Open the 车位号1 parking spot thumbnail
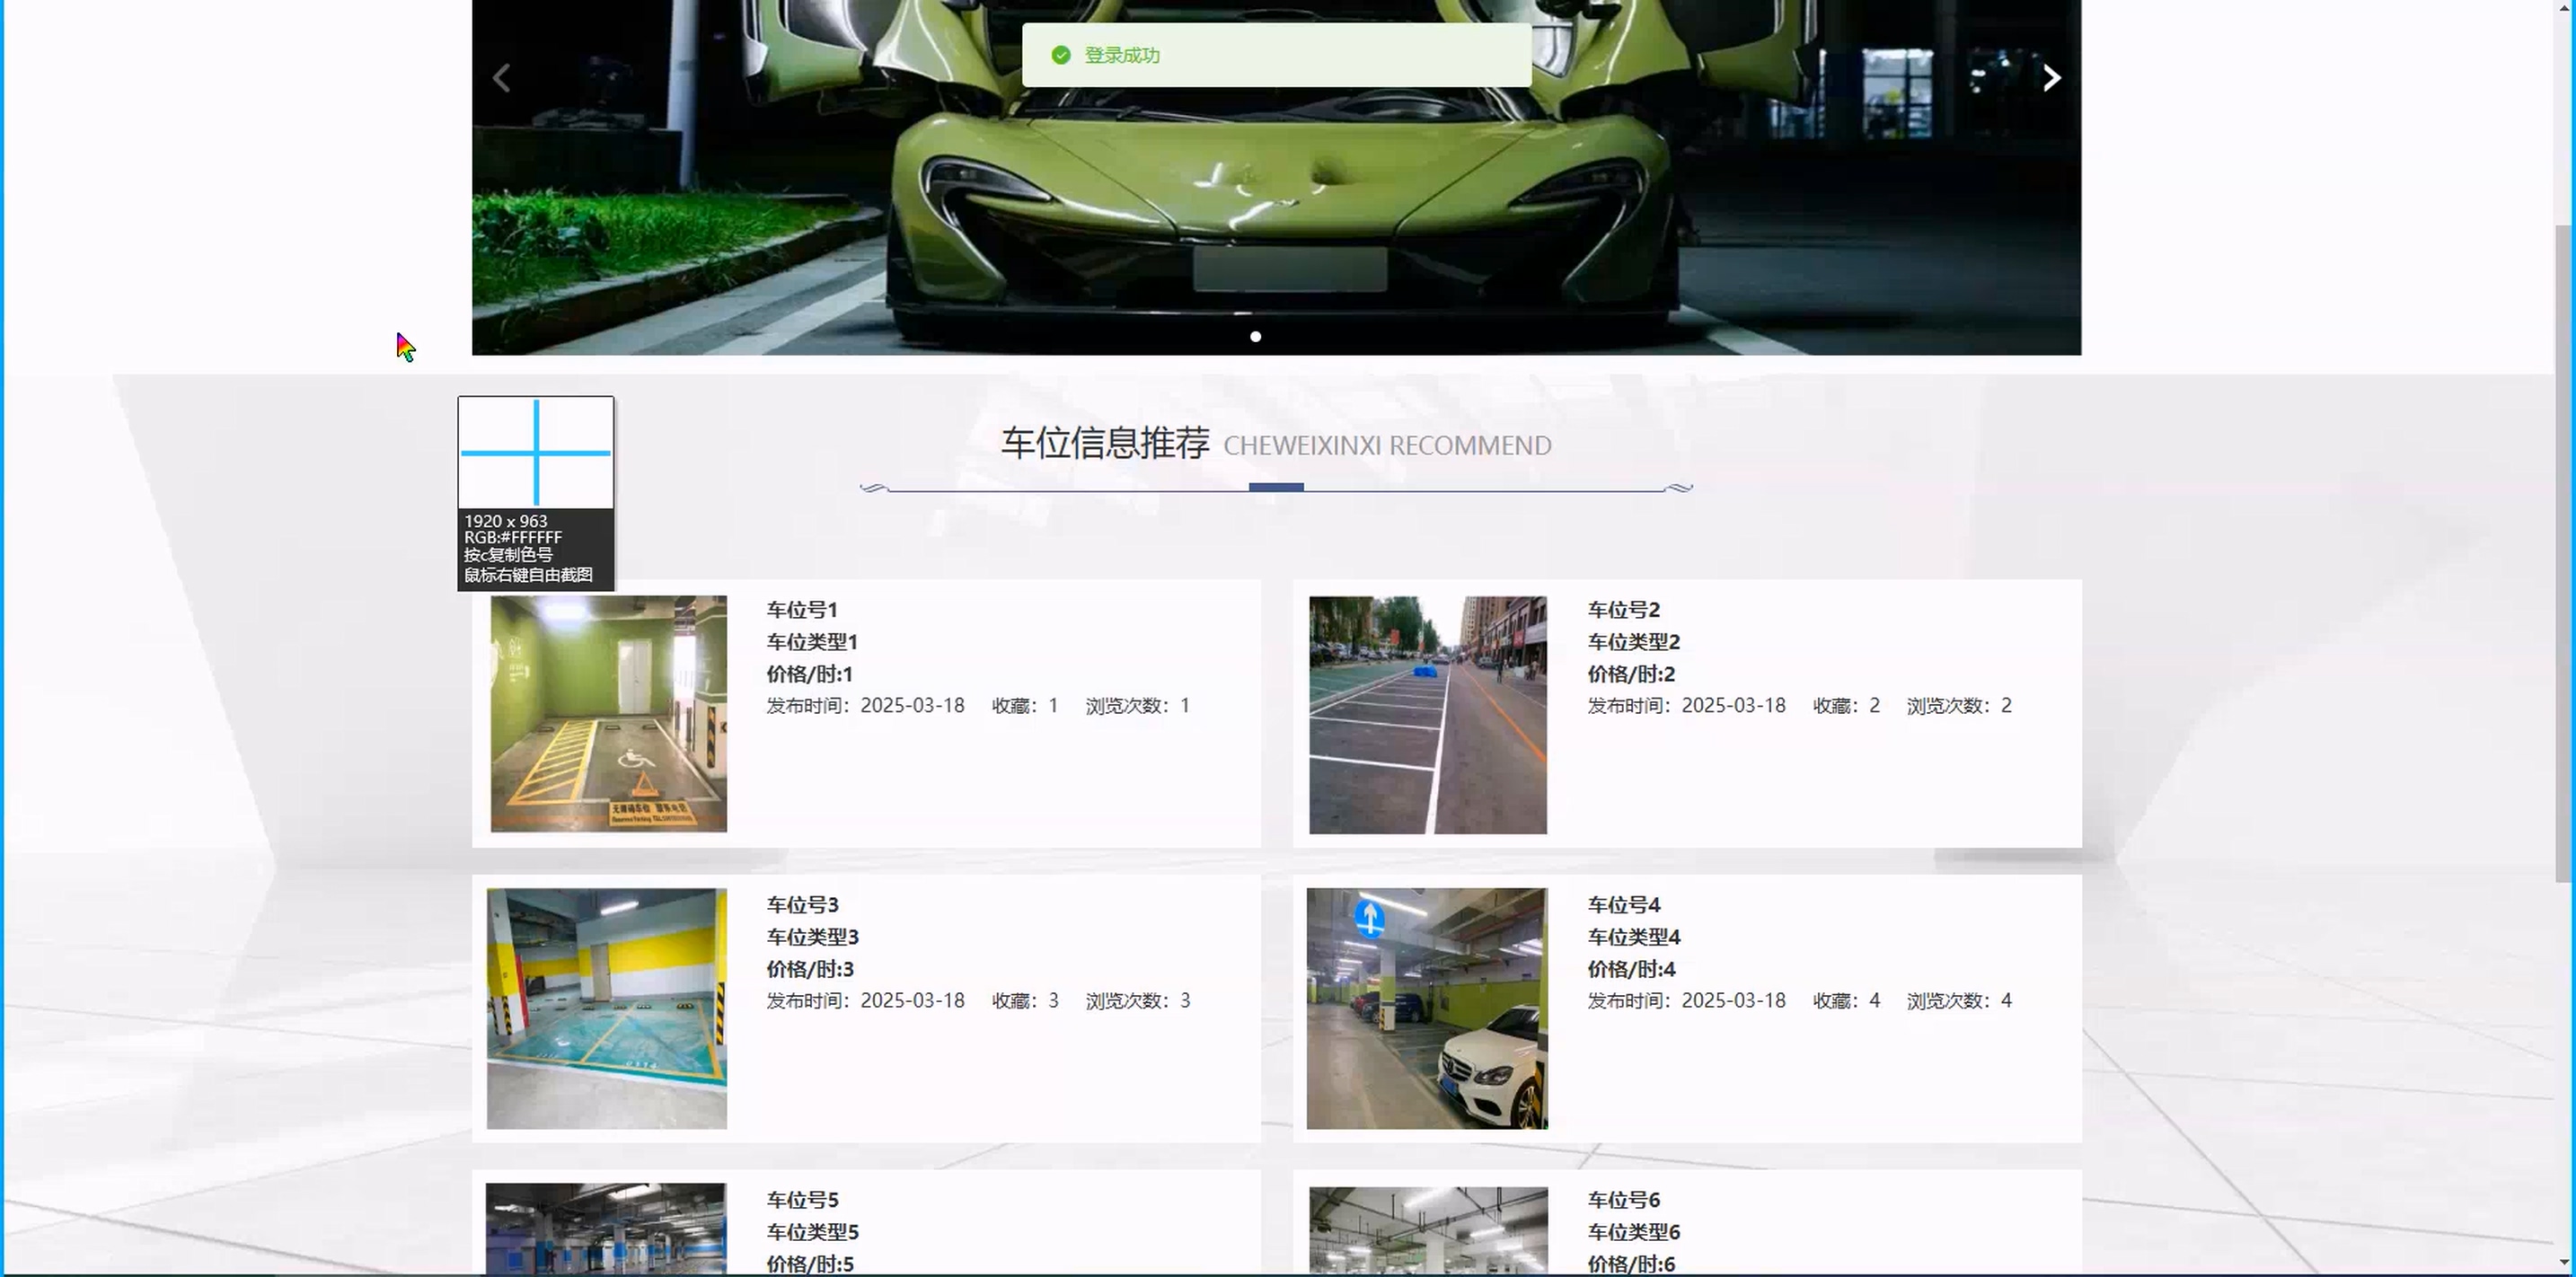Viewport: 2576px width, 1277px height. tap(608, 713)
